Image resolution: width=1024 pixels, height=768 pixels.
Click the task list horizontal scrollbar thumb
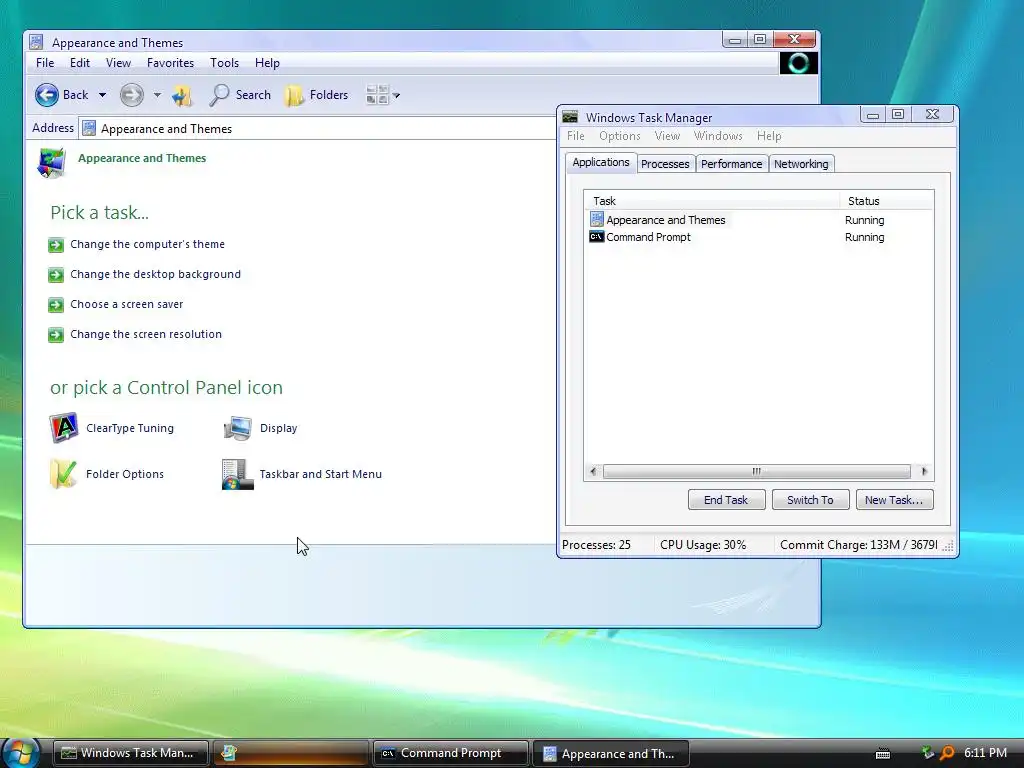(756, 472)
